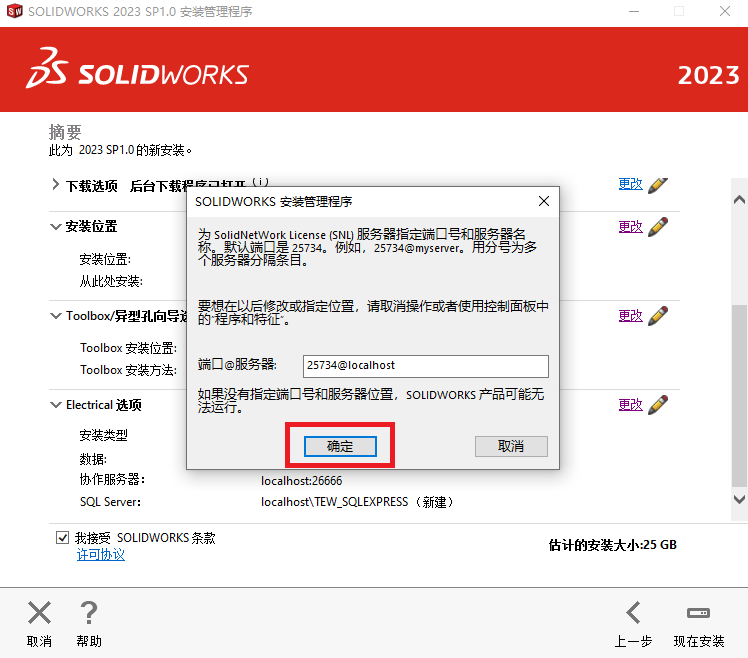Close the SOLIDWORKS 安装管理程序 dialog with X
Screen dimensions: 748x658
point(544,201)
